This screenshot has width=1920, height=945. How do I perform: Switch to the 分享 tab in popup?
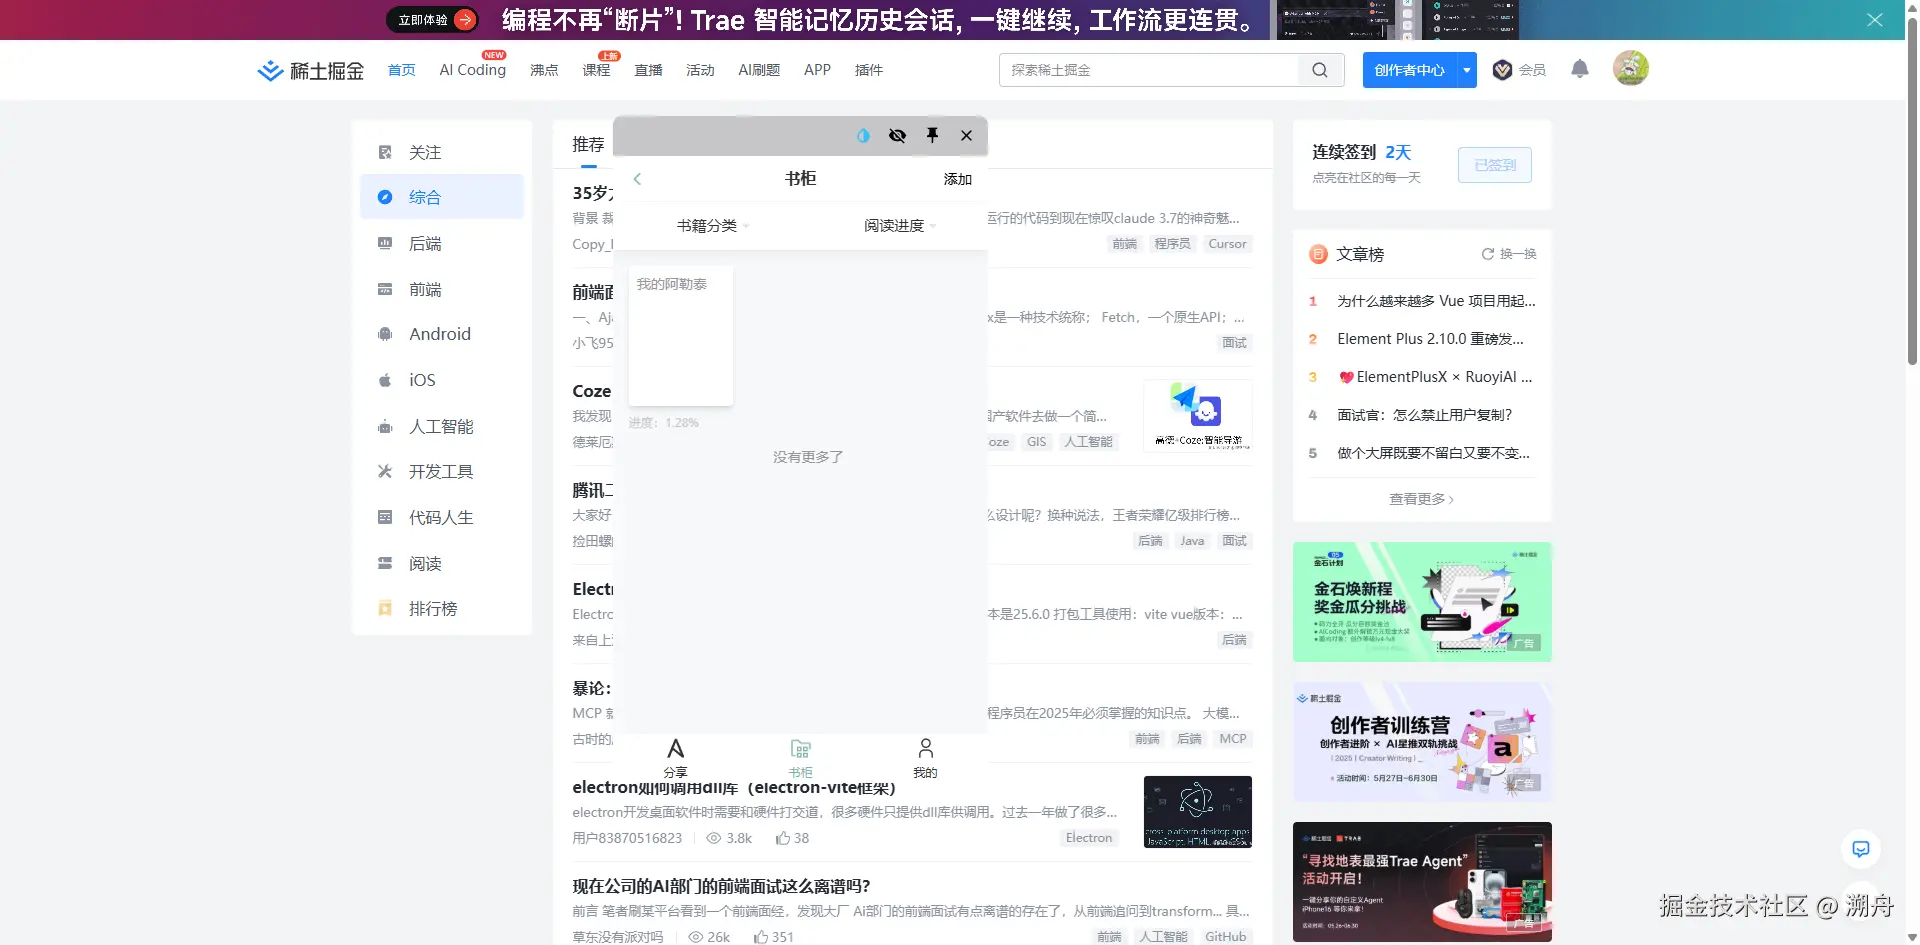click(x=676, y=758)
